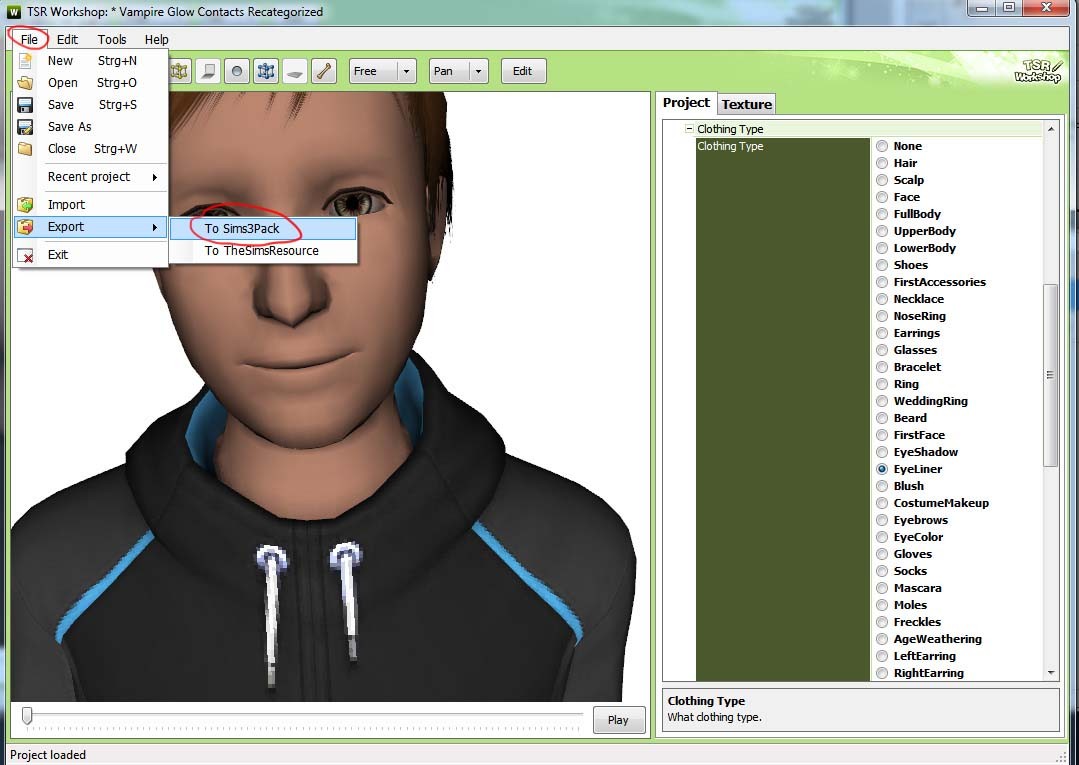Image resolution: width=1079 pixels, height=765 pixels.
Task: Click the properties panel scrollbar thumb
Action: tap(1050, 375)
